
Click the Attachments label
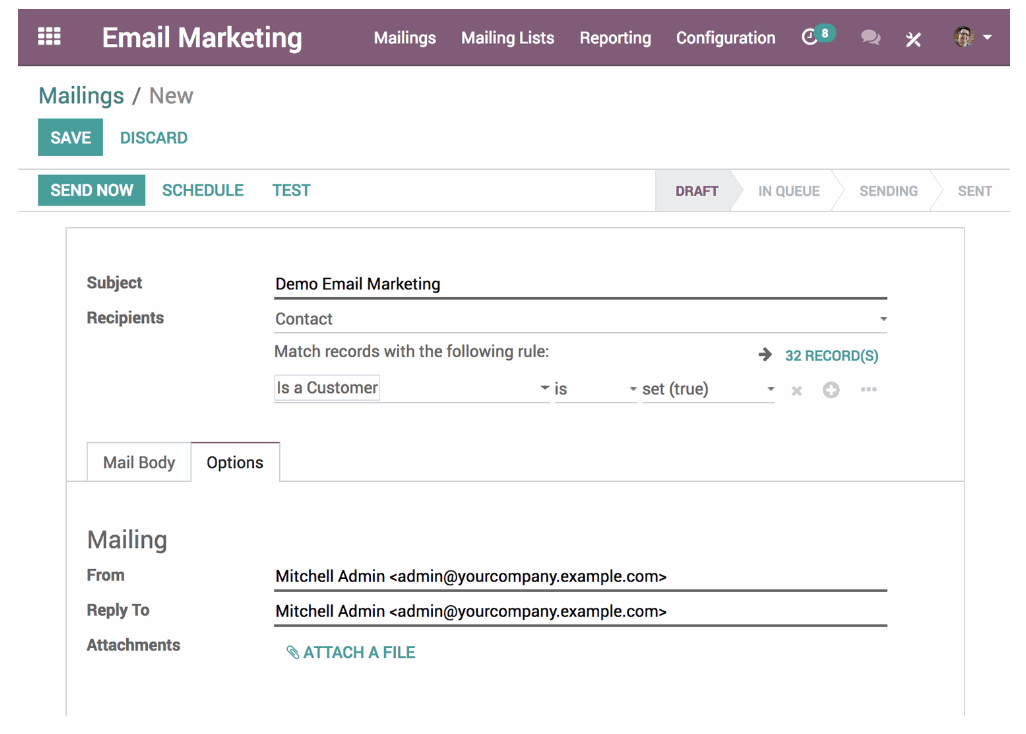(133, 645)
